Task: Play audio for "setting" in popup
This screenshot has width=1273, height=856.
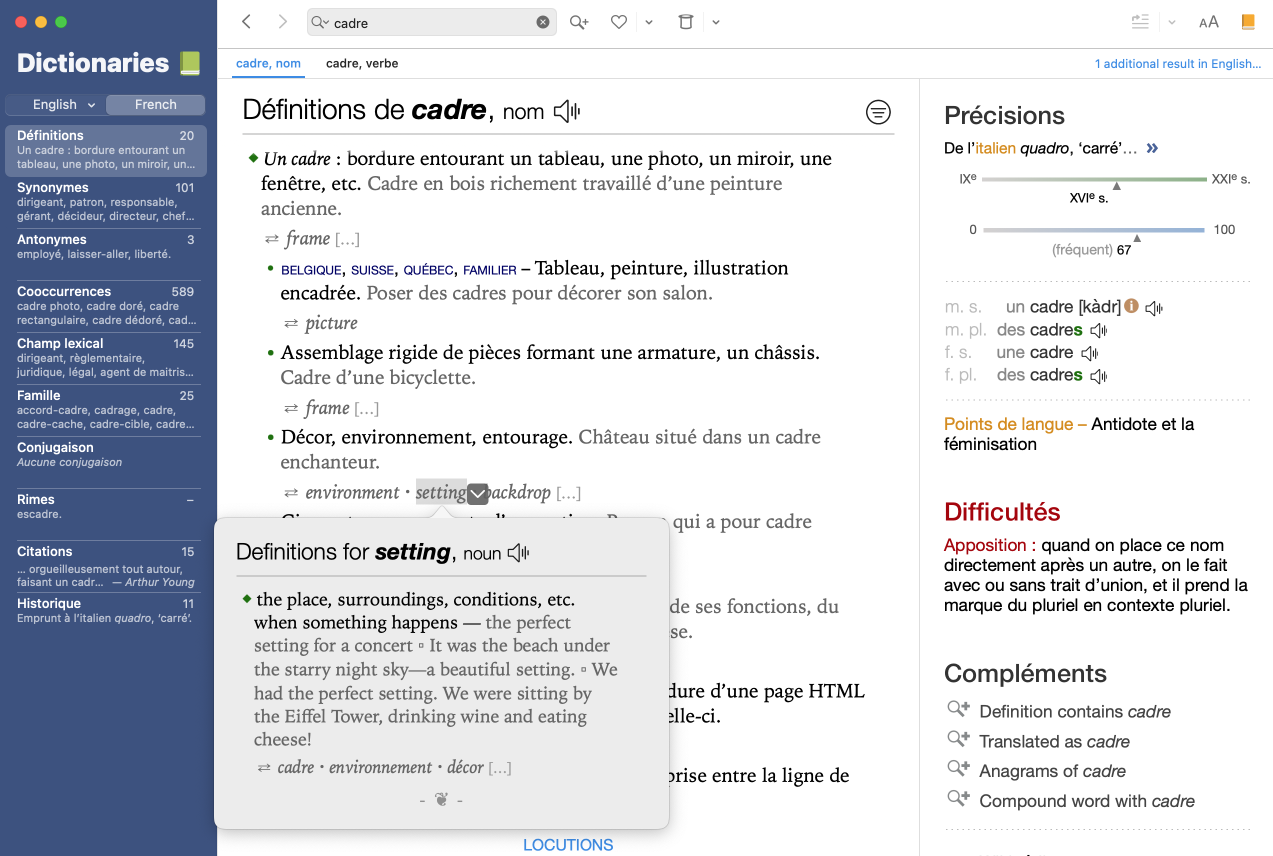Action: (x=518, y=553)
